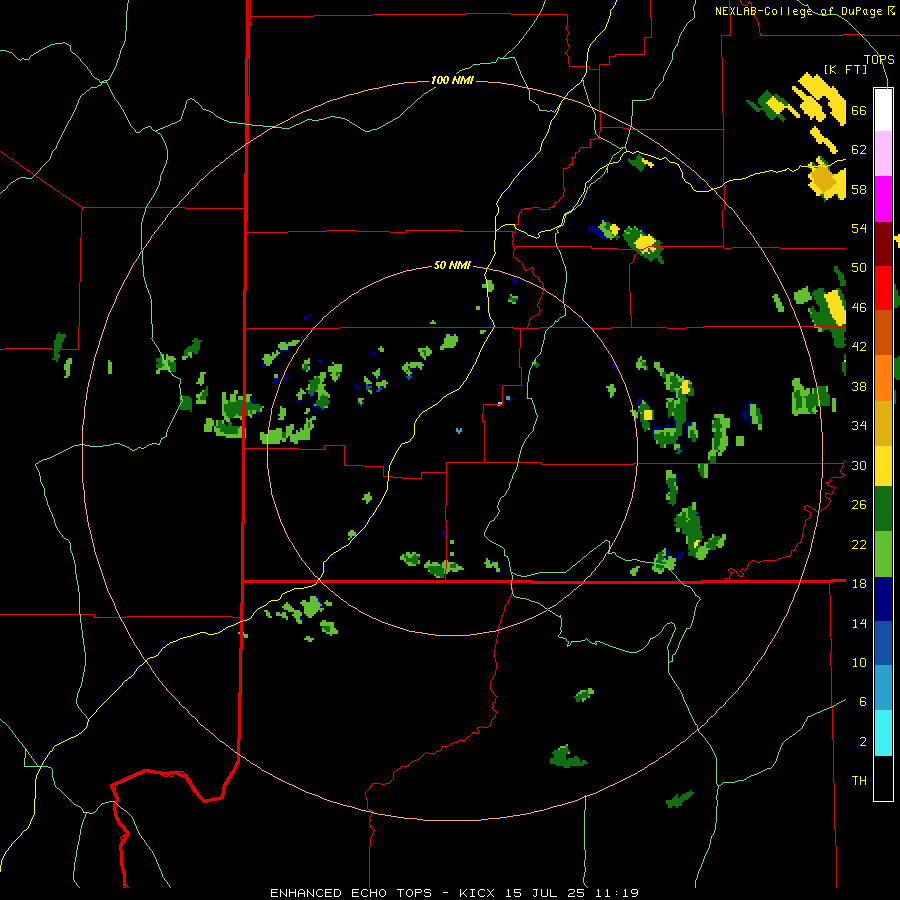
Task: Click the medium blue legend swatch
Action: coord(883,643)
